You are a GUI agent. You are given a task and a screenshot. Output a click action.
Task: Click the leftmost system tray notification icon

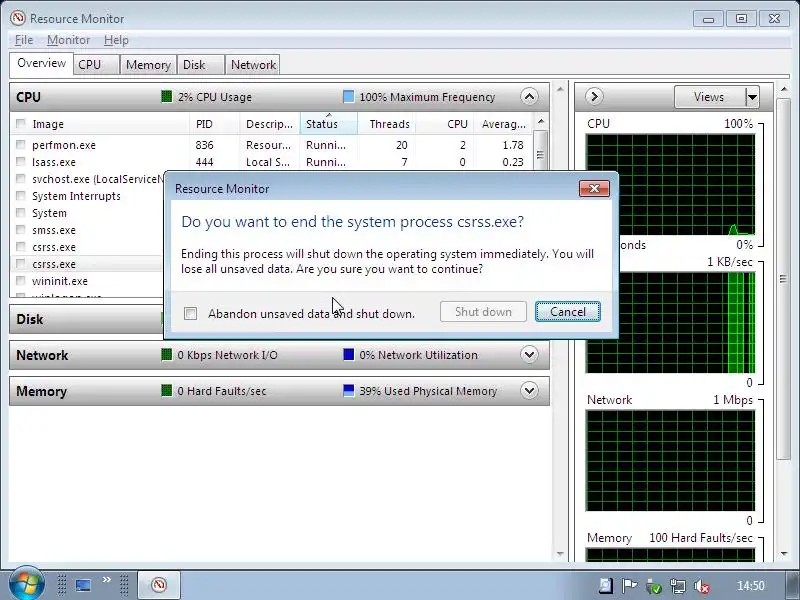(x=605, y=586)
